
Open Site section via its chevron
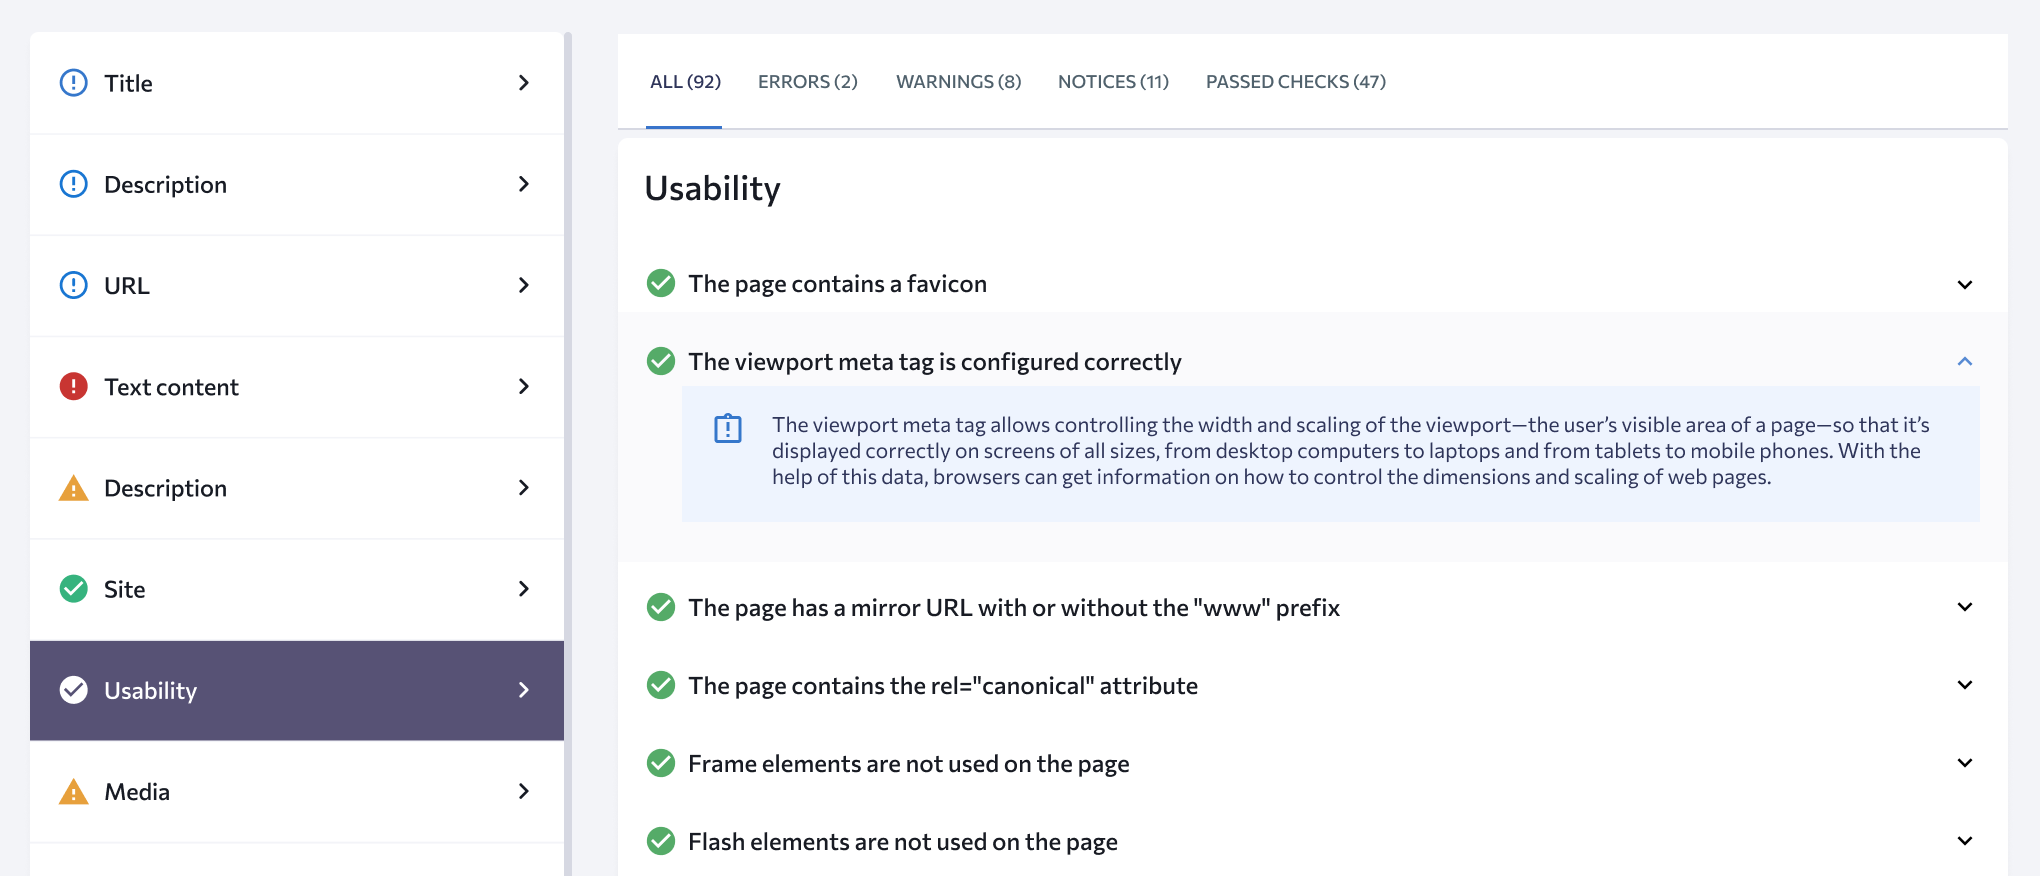click(x=524, y=589)
